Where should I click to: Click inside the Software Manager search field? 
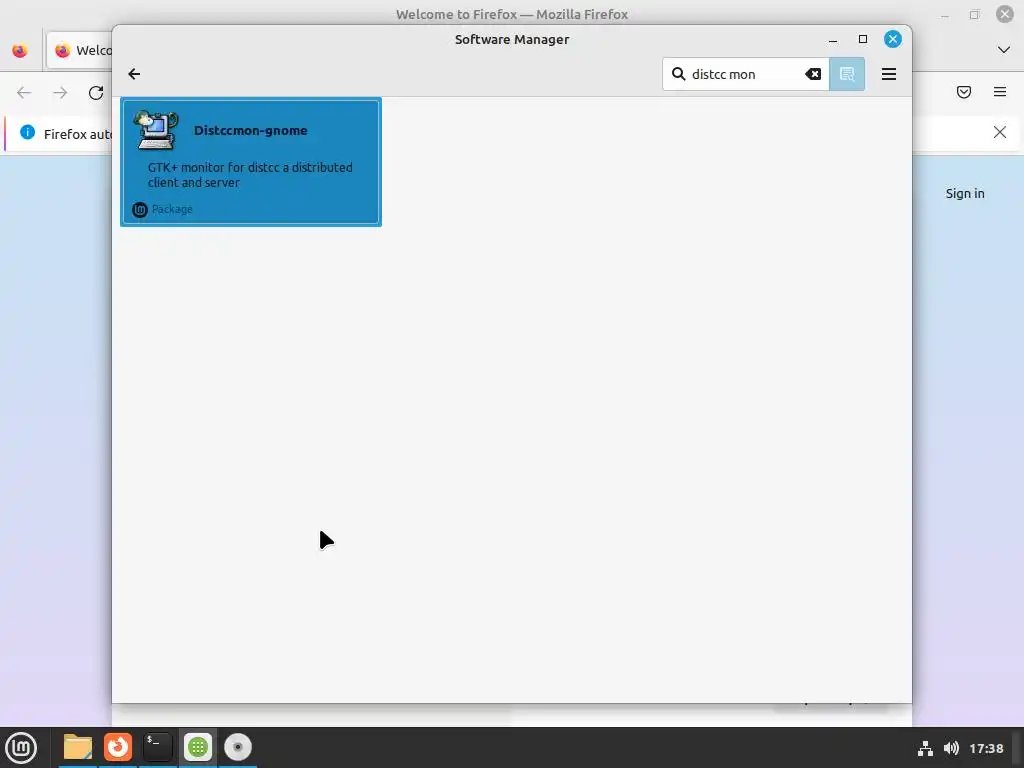click(x=746, y=74)
